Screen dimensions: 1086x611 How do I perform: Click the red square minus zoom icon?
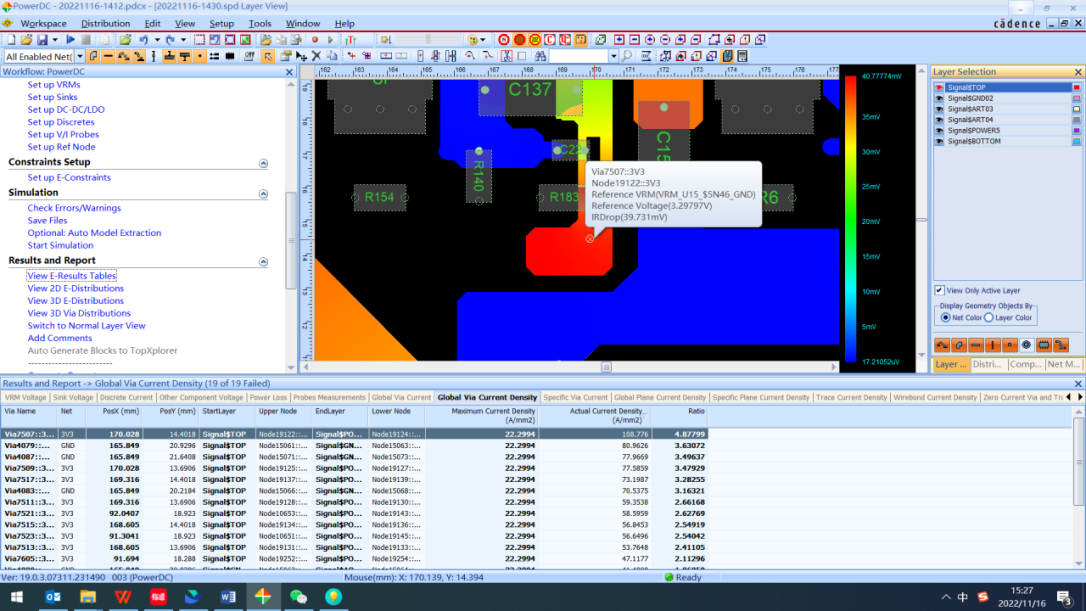634,39
